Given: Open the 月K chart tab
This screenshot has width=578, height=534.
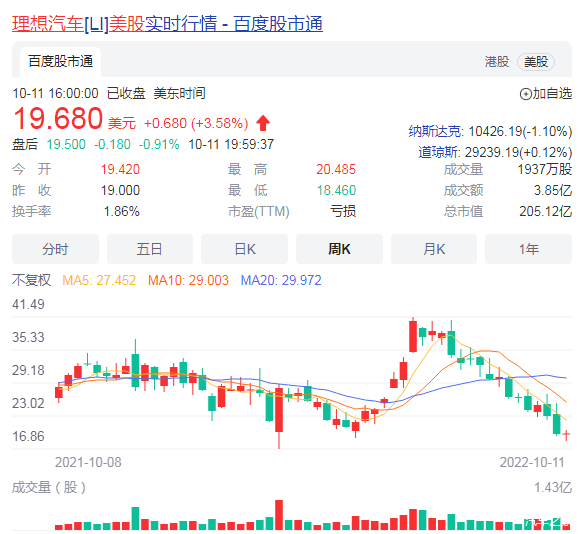Looking at the screenshot, I should point(434,249).
